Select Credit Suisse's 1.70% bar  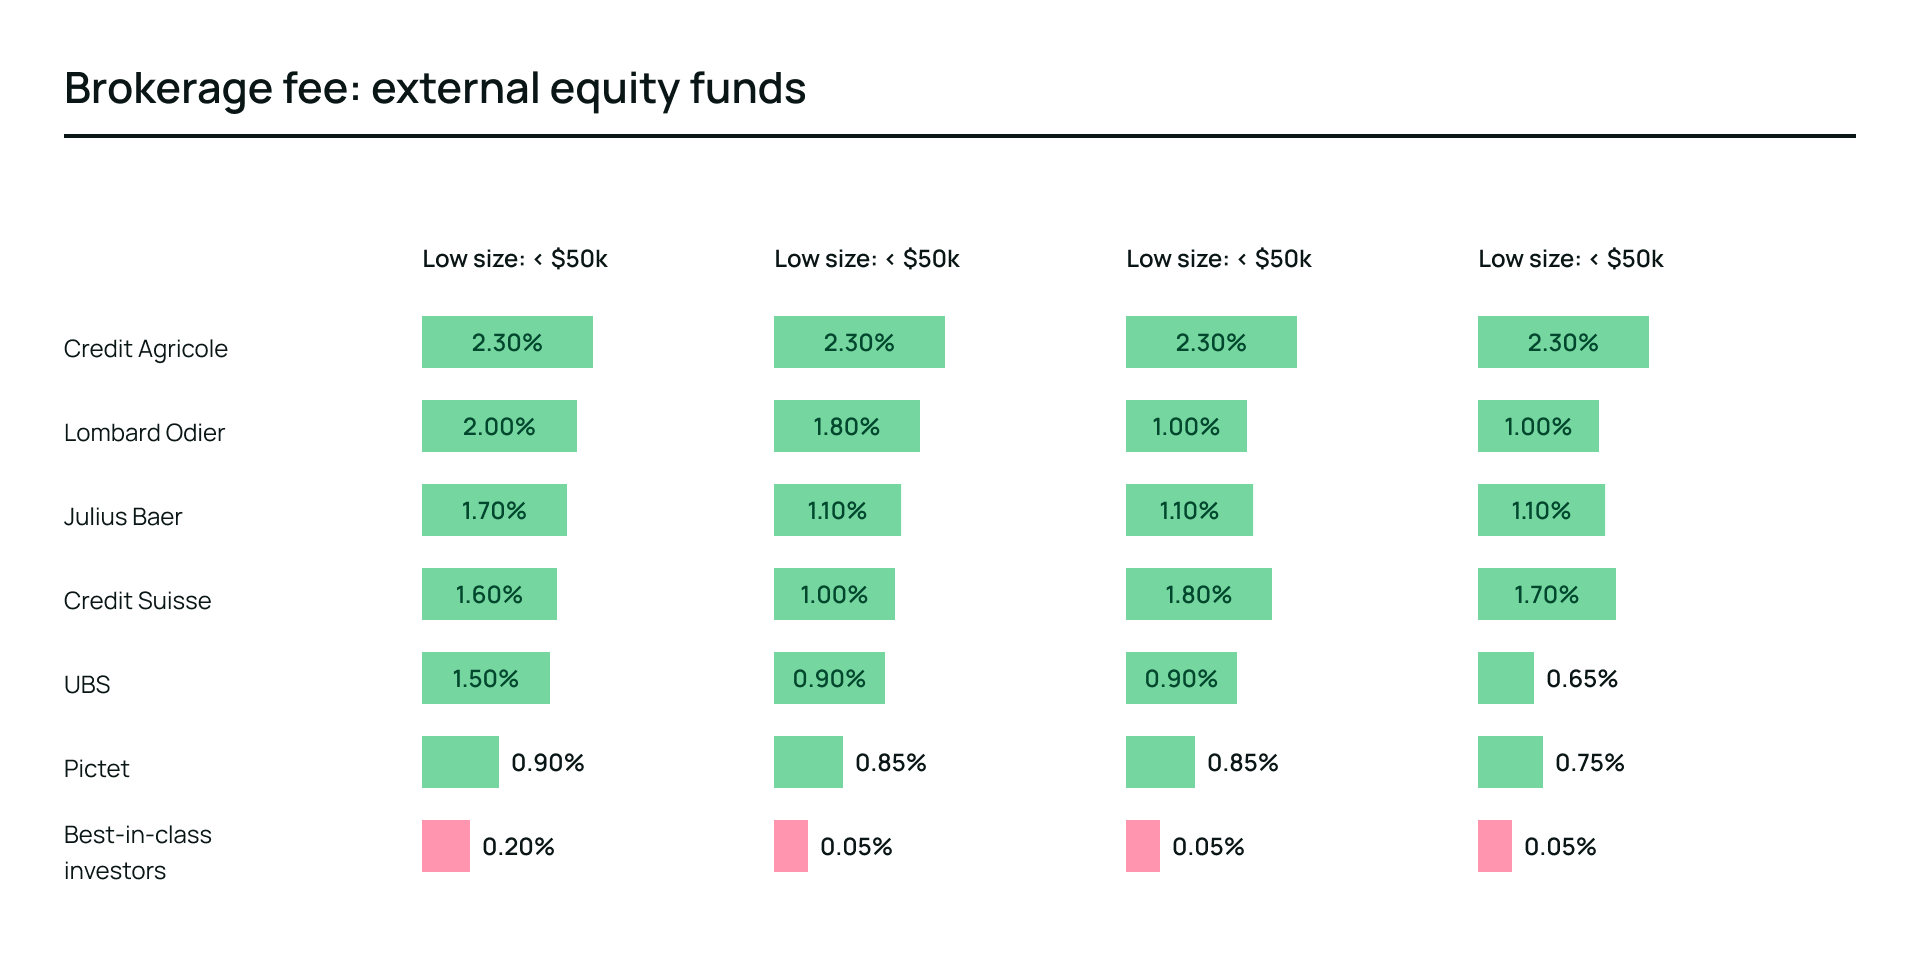pyautogui.click(x=1546, y=595)
